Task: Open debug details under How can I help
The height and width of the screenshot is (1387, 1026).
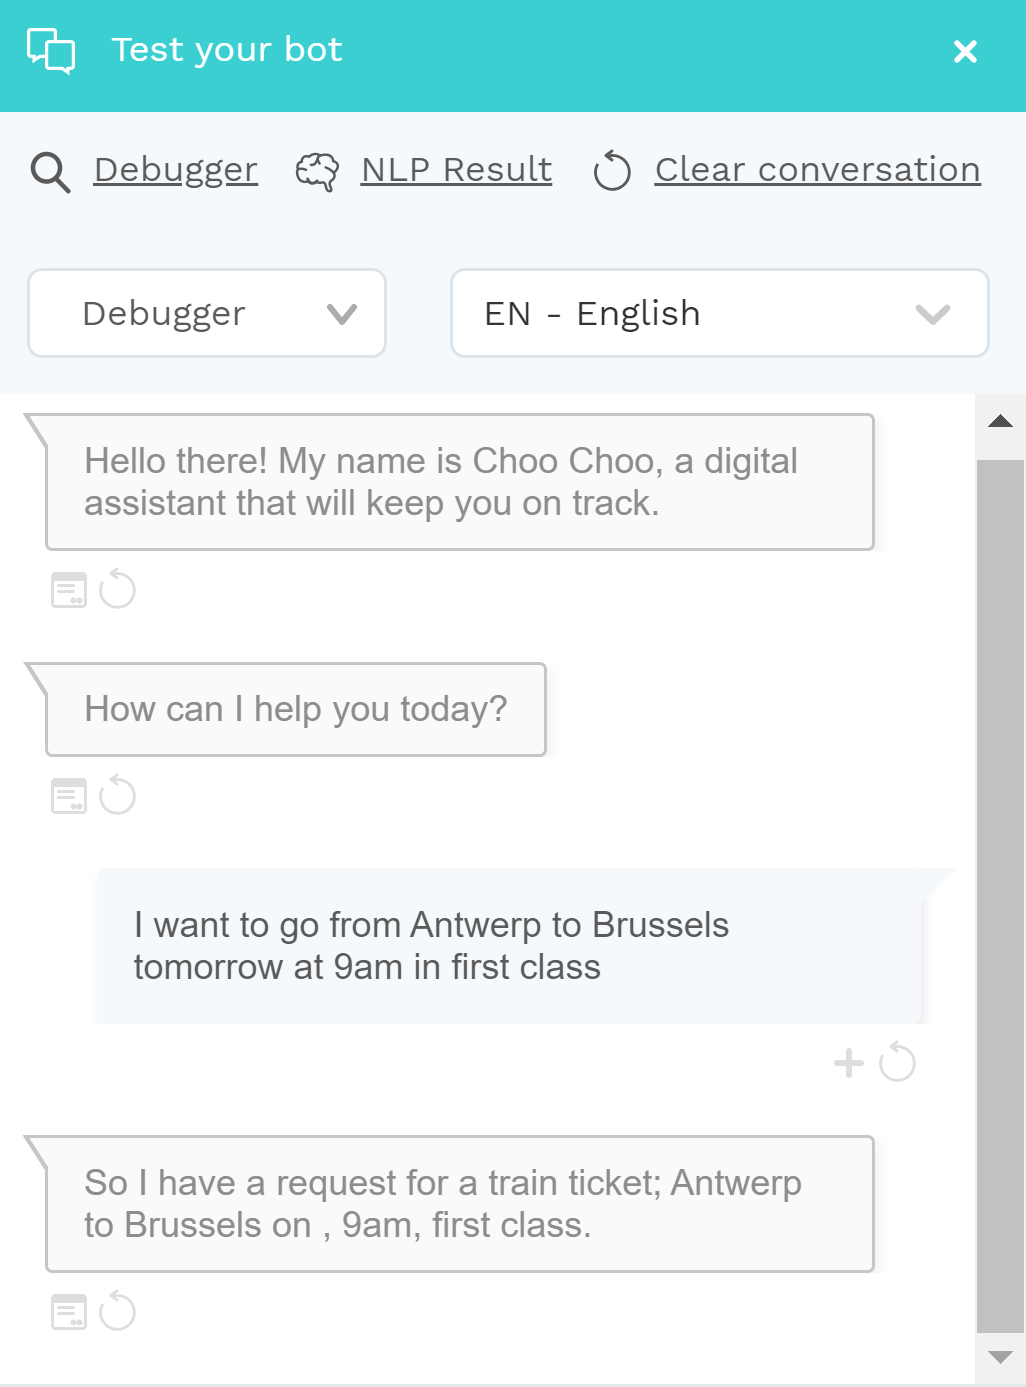Action: [x=69, y=796]
